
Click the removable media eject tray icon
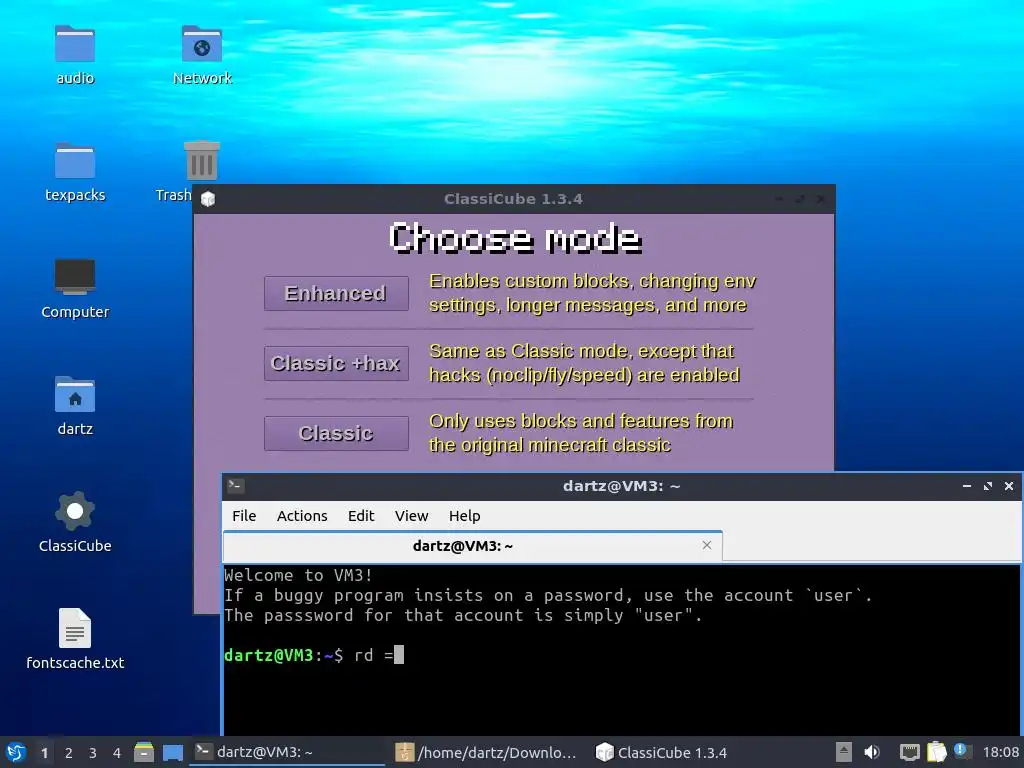point(844,752)
